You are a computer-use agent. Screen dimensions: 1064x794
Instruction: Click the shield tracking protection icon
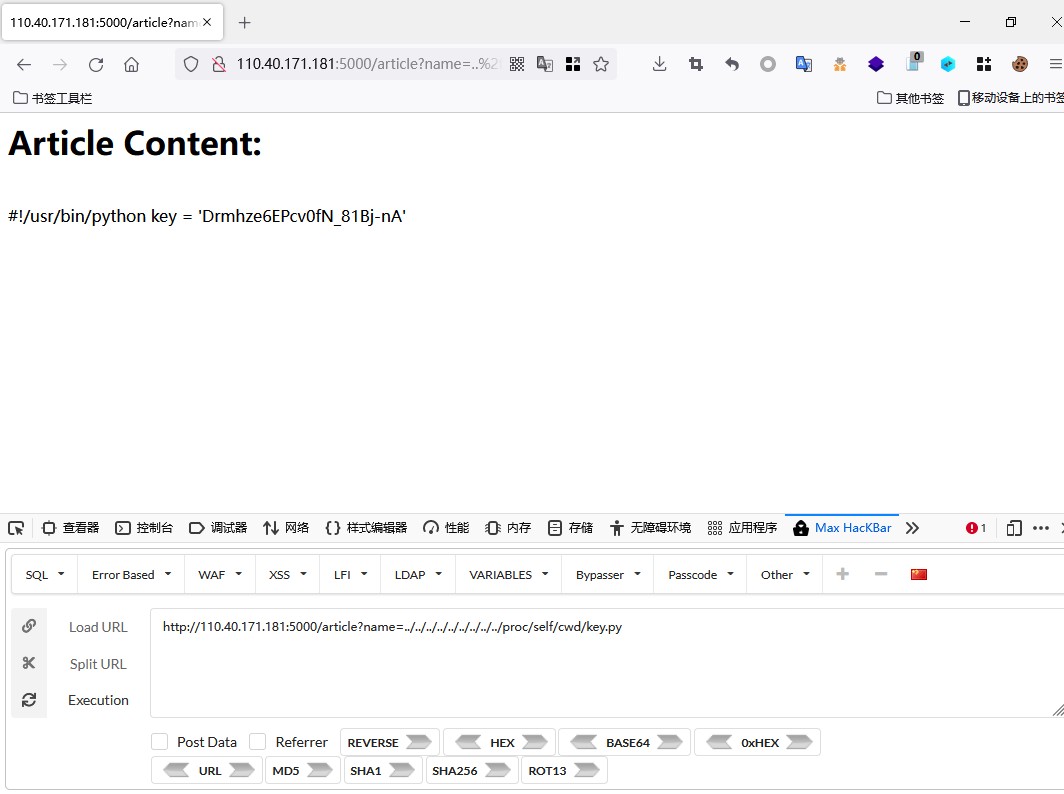pyautogui.click(x=191, y=64)
